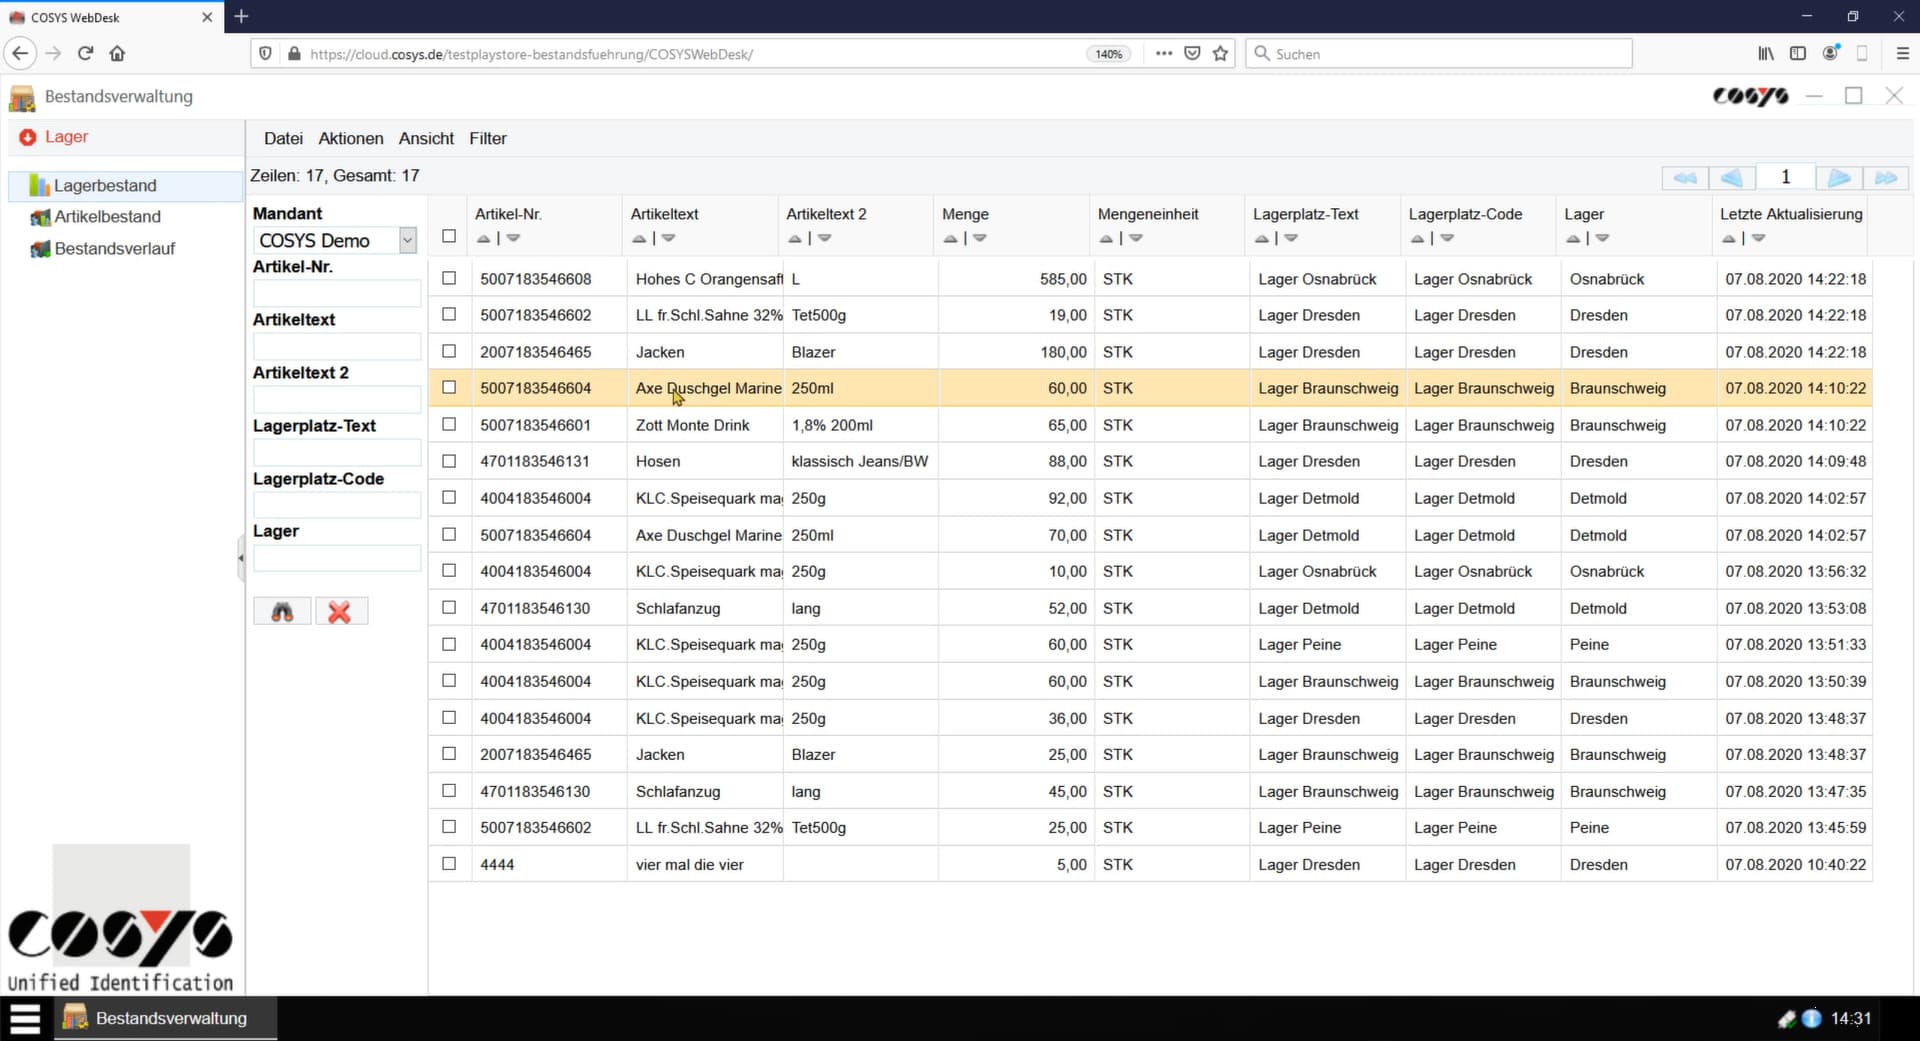Open the Ansicht menu

(x=426, y=138)
